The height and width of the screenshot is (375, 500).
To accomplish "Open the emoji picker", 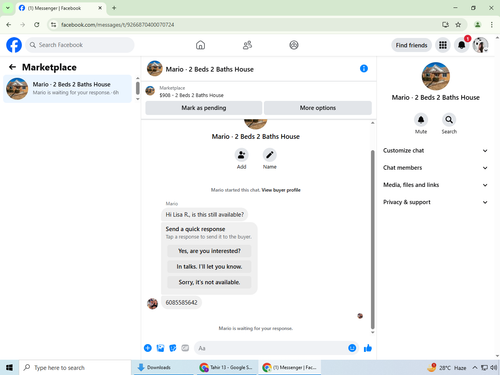I will [352, 348].
